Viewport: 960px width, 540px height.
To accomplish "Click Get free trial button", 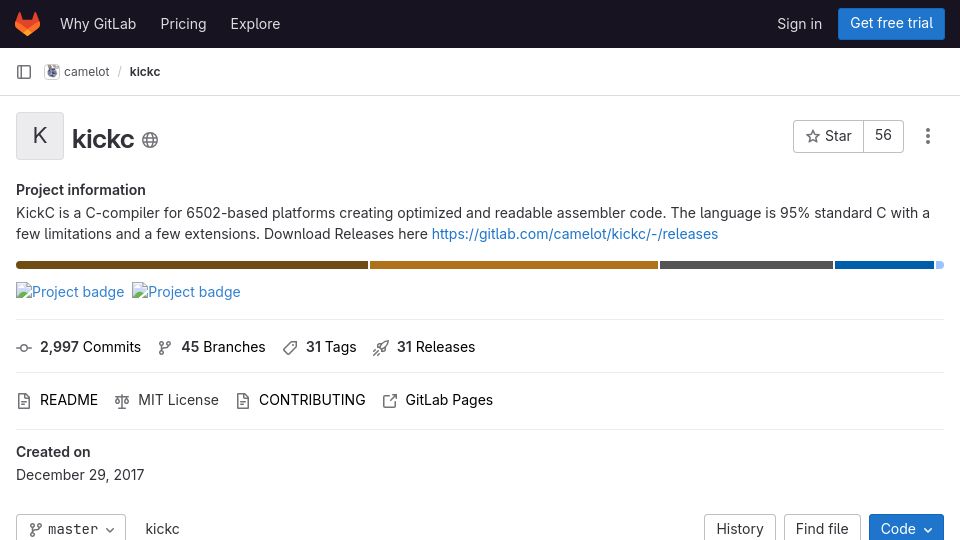I will 891,23.
